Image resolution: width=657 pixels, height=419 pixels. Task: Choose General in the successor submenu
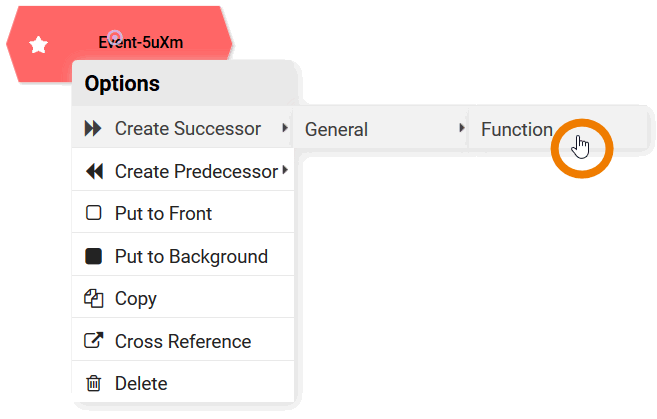(x=336, y=129)
